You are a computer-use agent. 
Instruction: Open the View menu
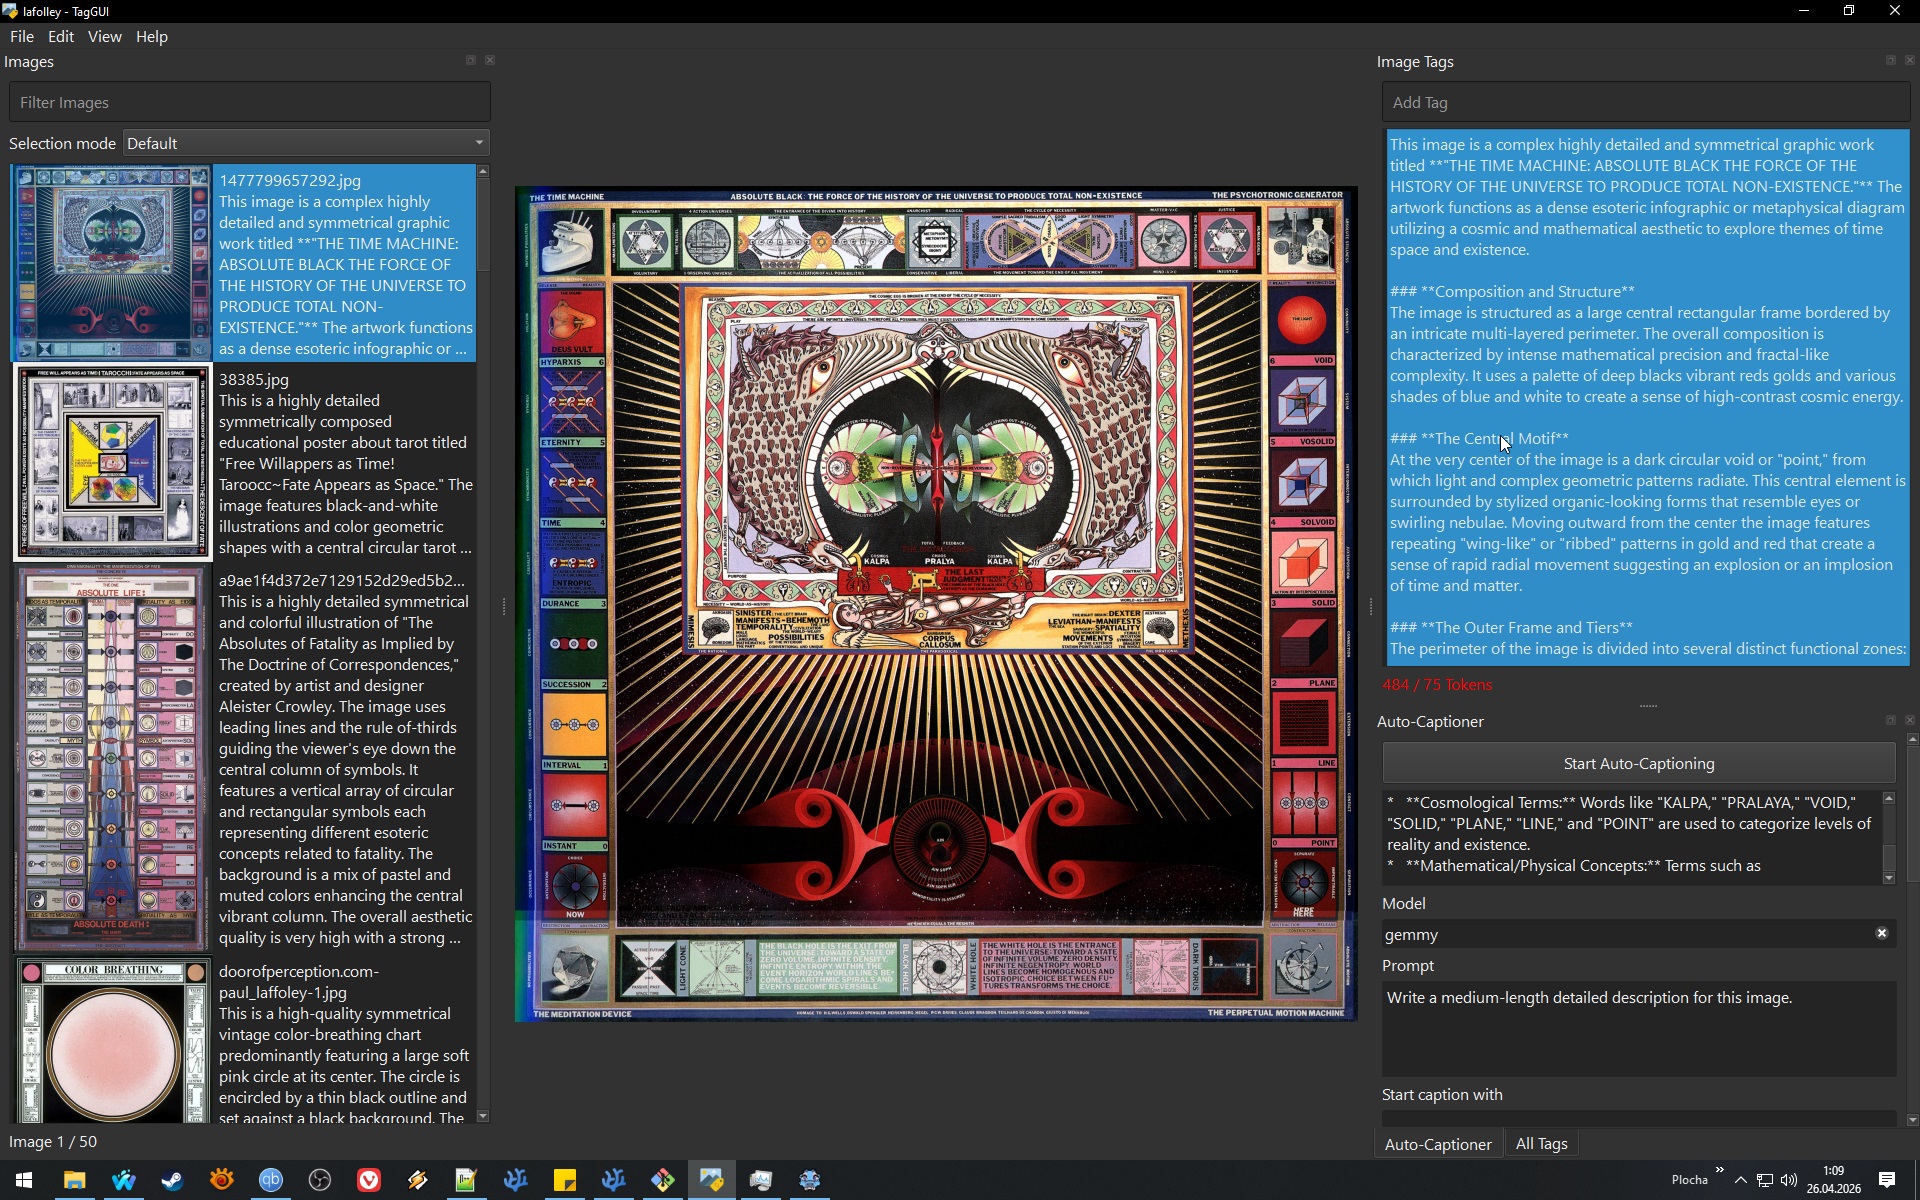(104, 37)
